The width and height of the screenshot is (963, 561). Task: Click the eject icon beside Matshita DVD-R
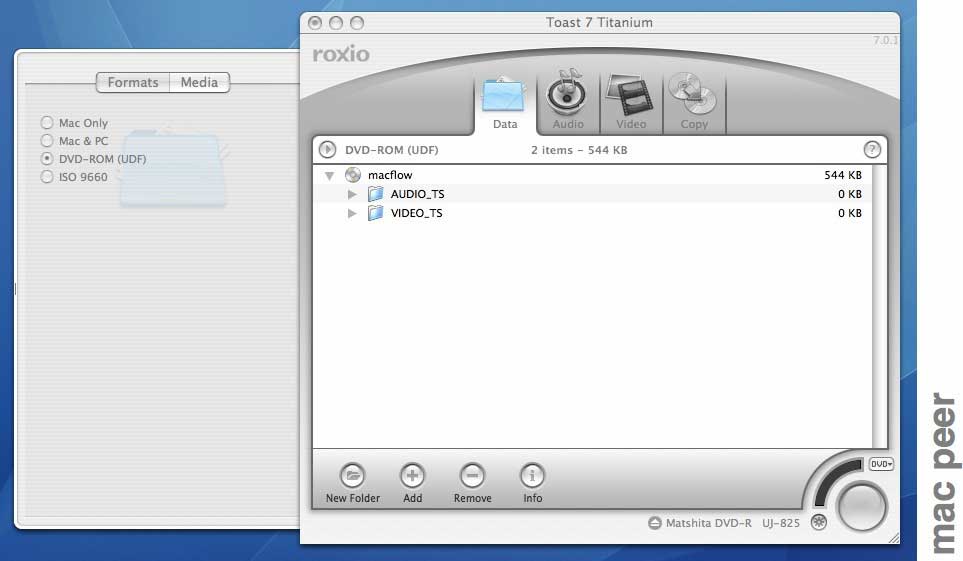pos(655,523)
